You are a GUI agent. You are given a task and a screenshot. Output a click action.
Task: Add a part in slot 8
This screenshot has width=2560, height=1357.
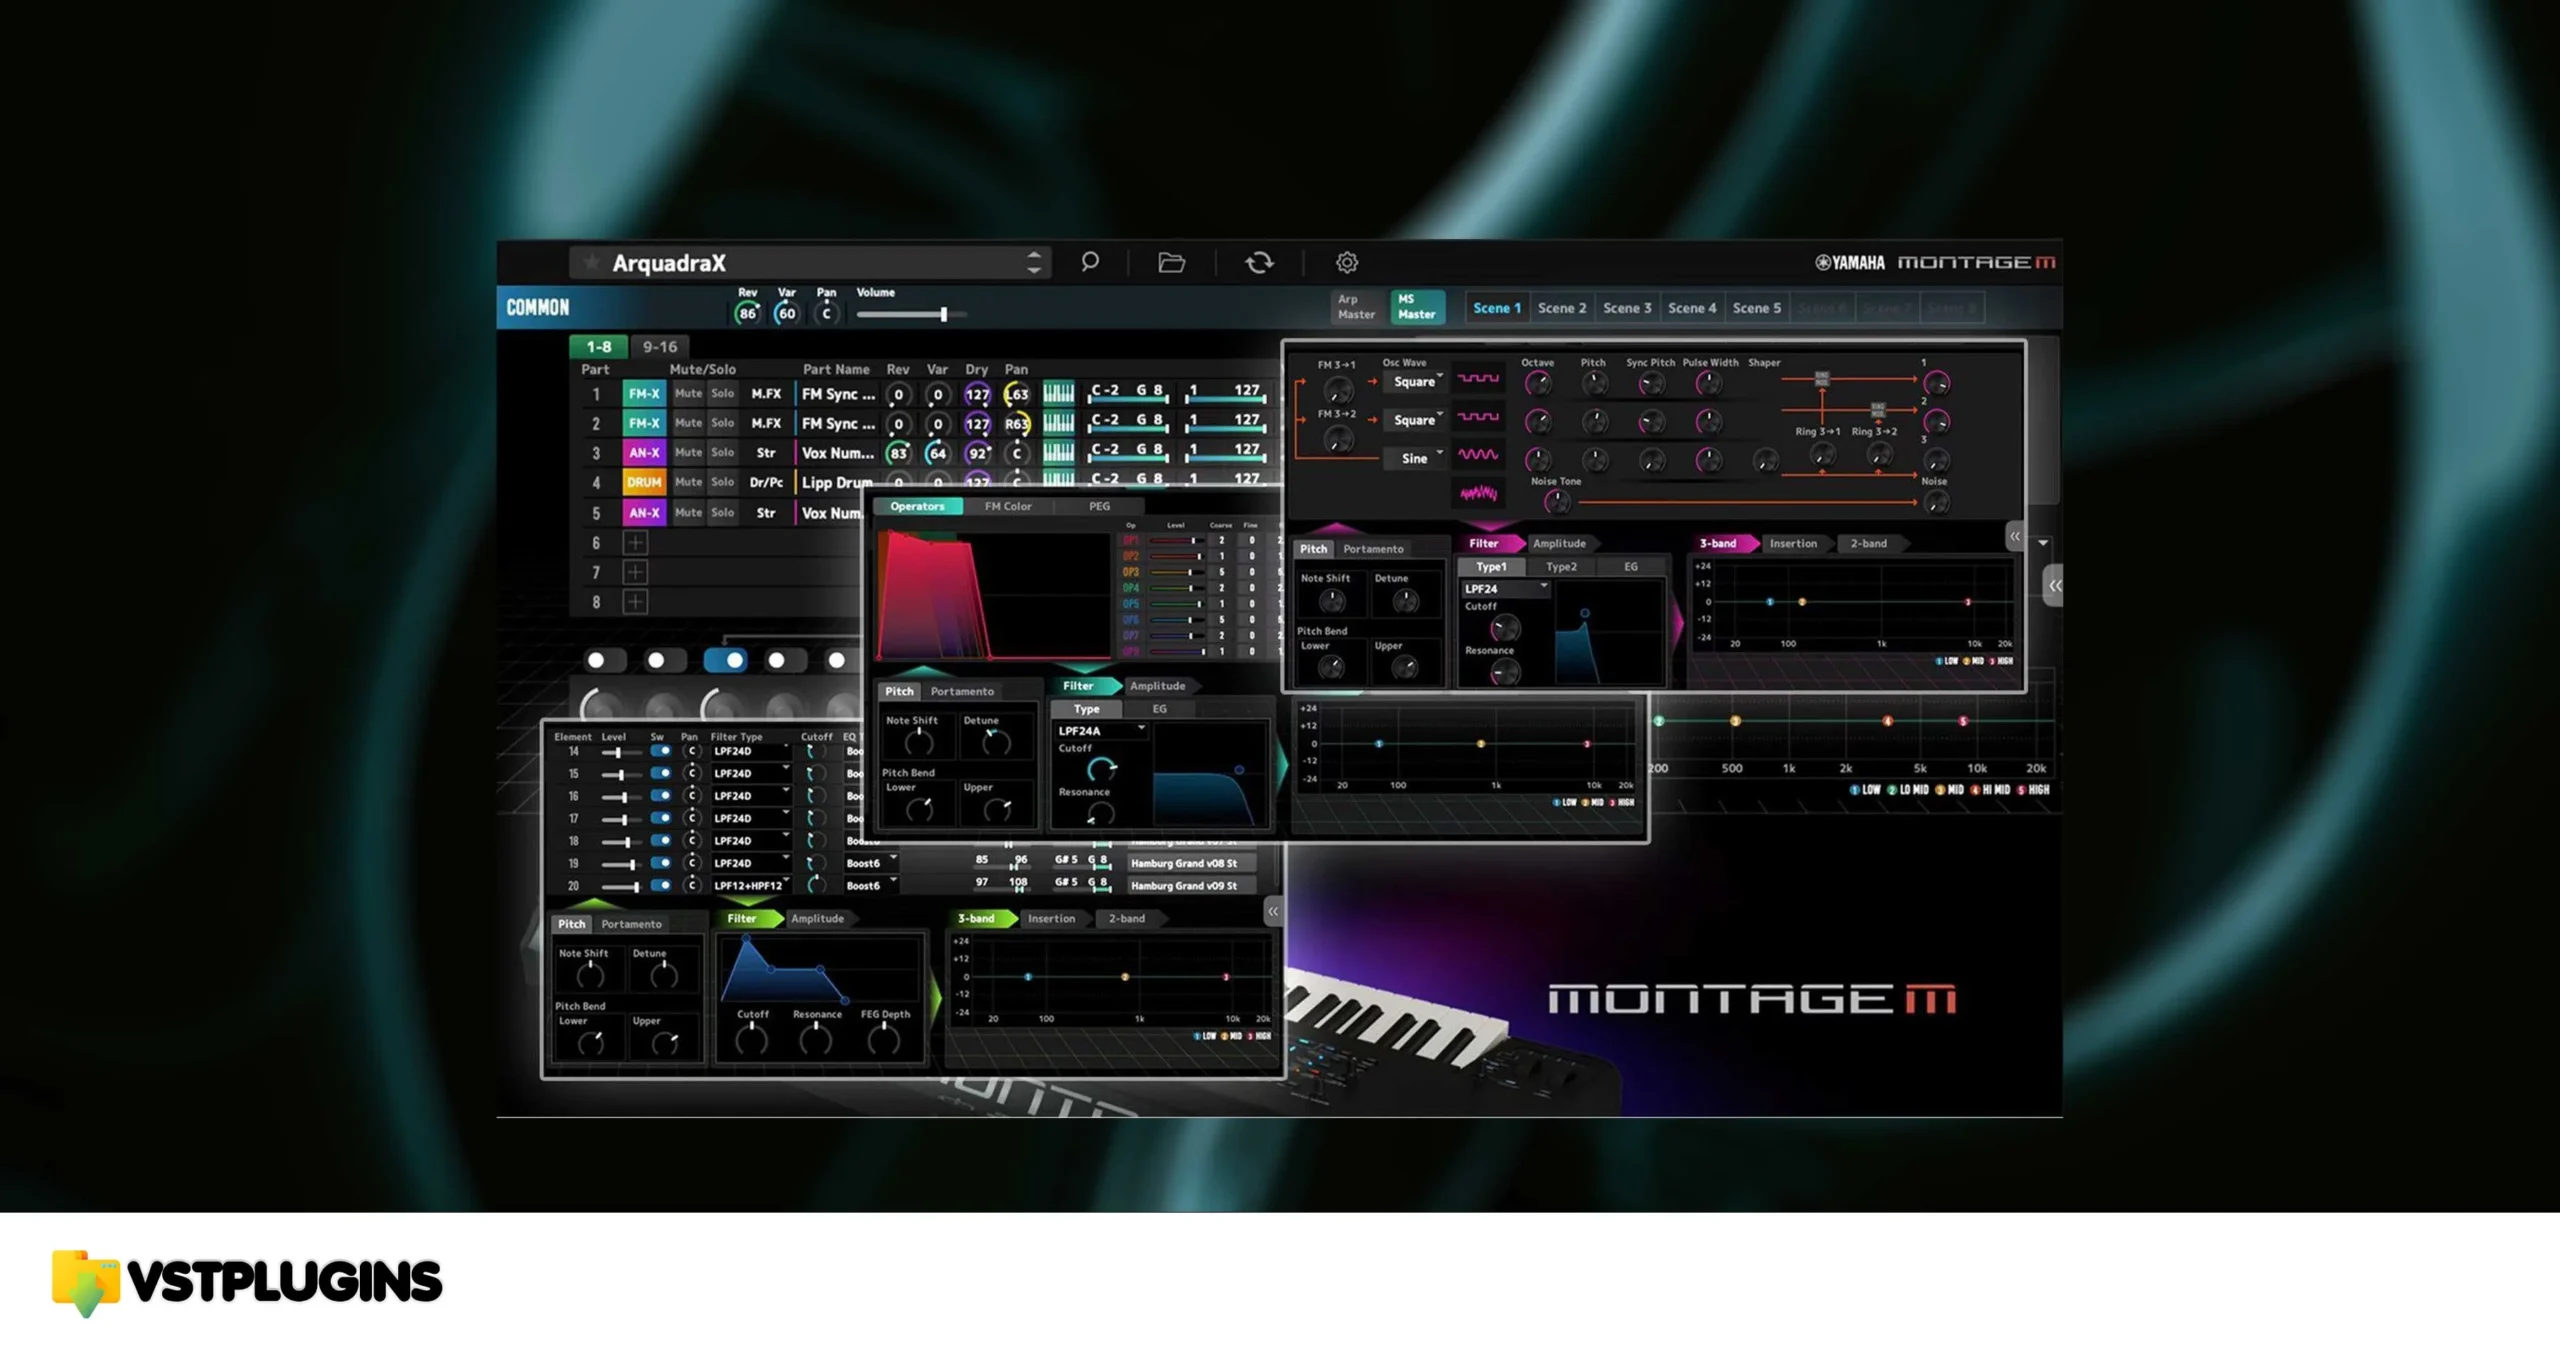pyautogui.click(x=635, y=602)
